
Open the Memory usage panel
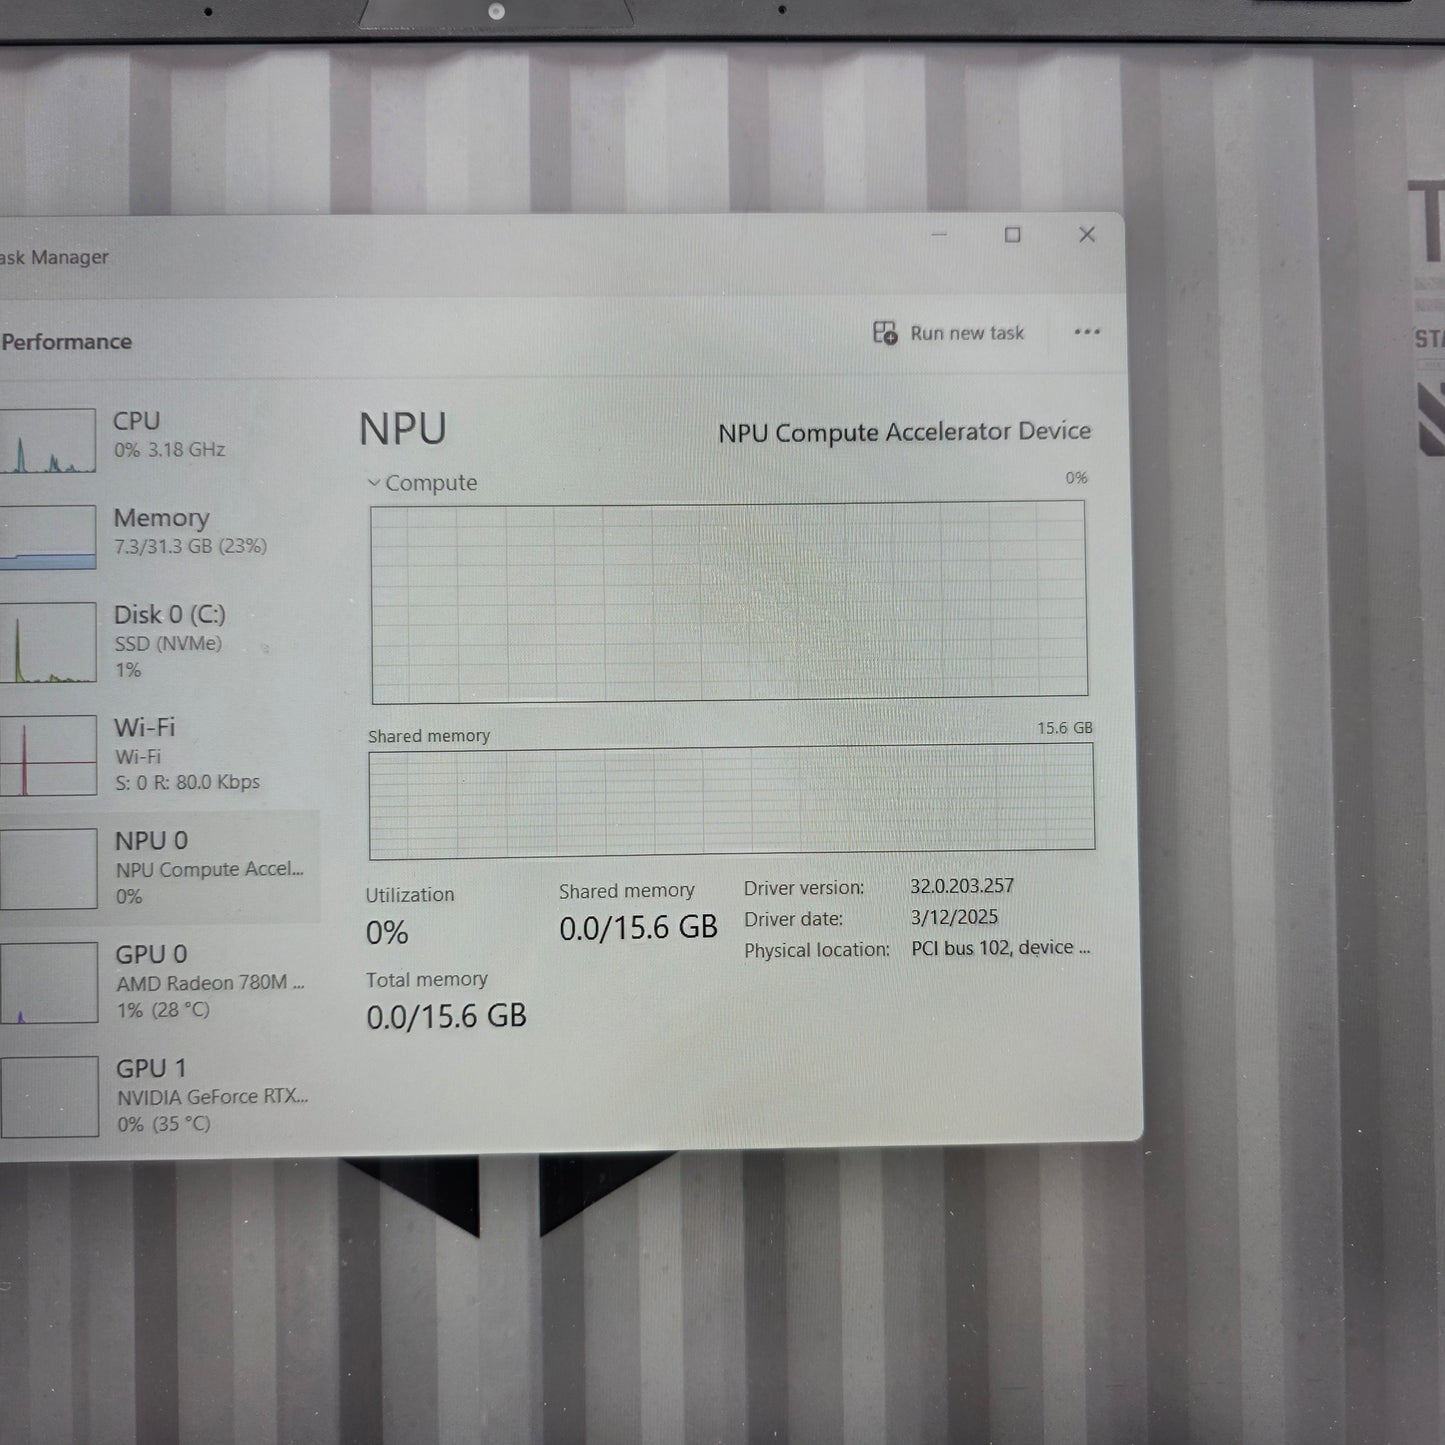[x=160, y=530]
